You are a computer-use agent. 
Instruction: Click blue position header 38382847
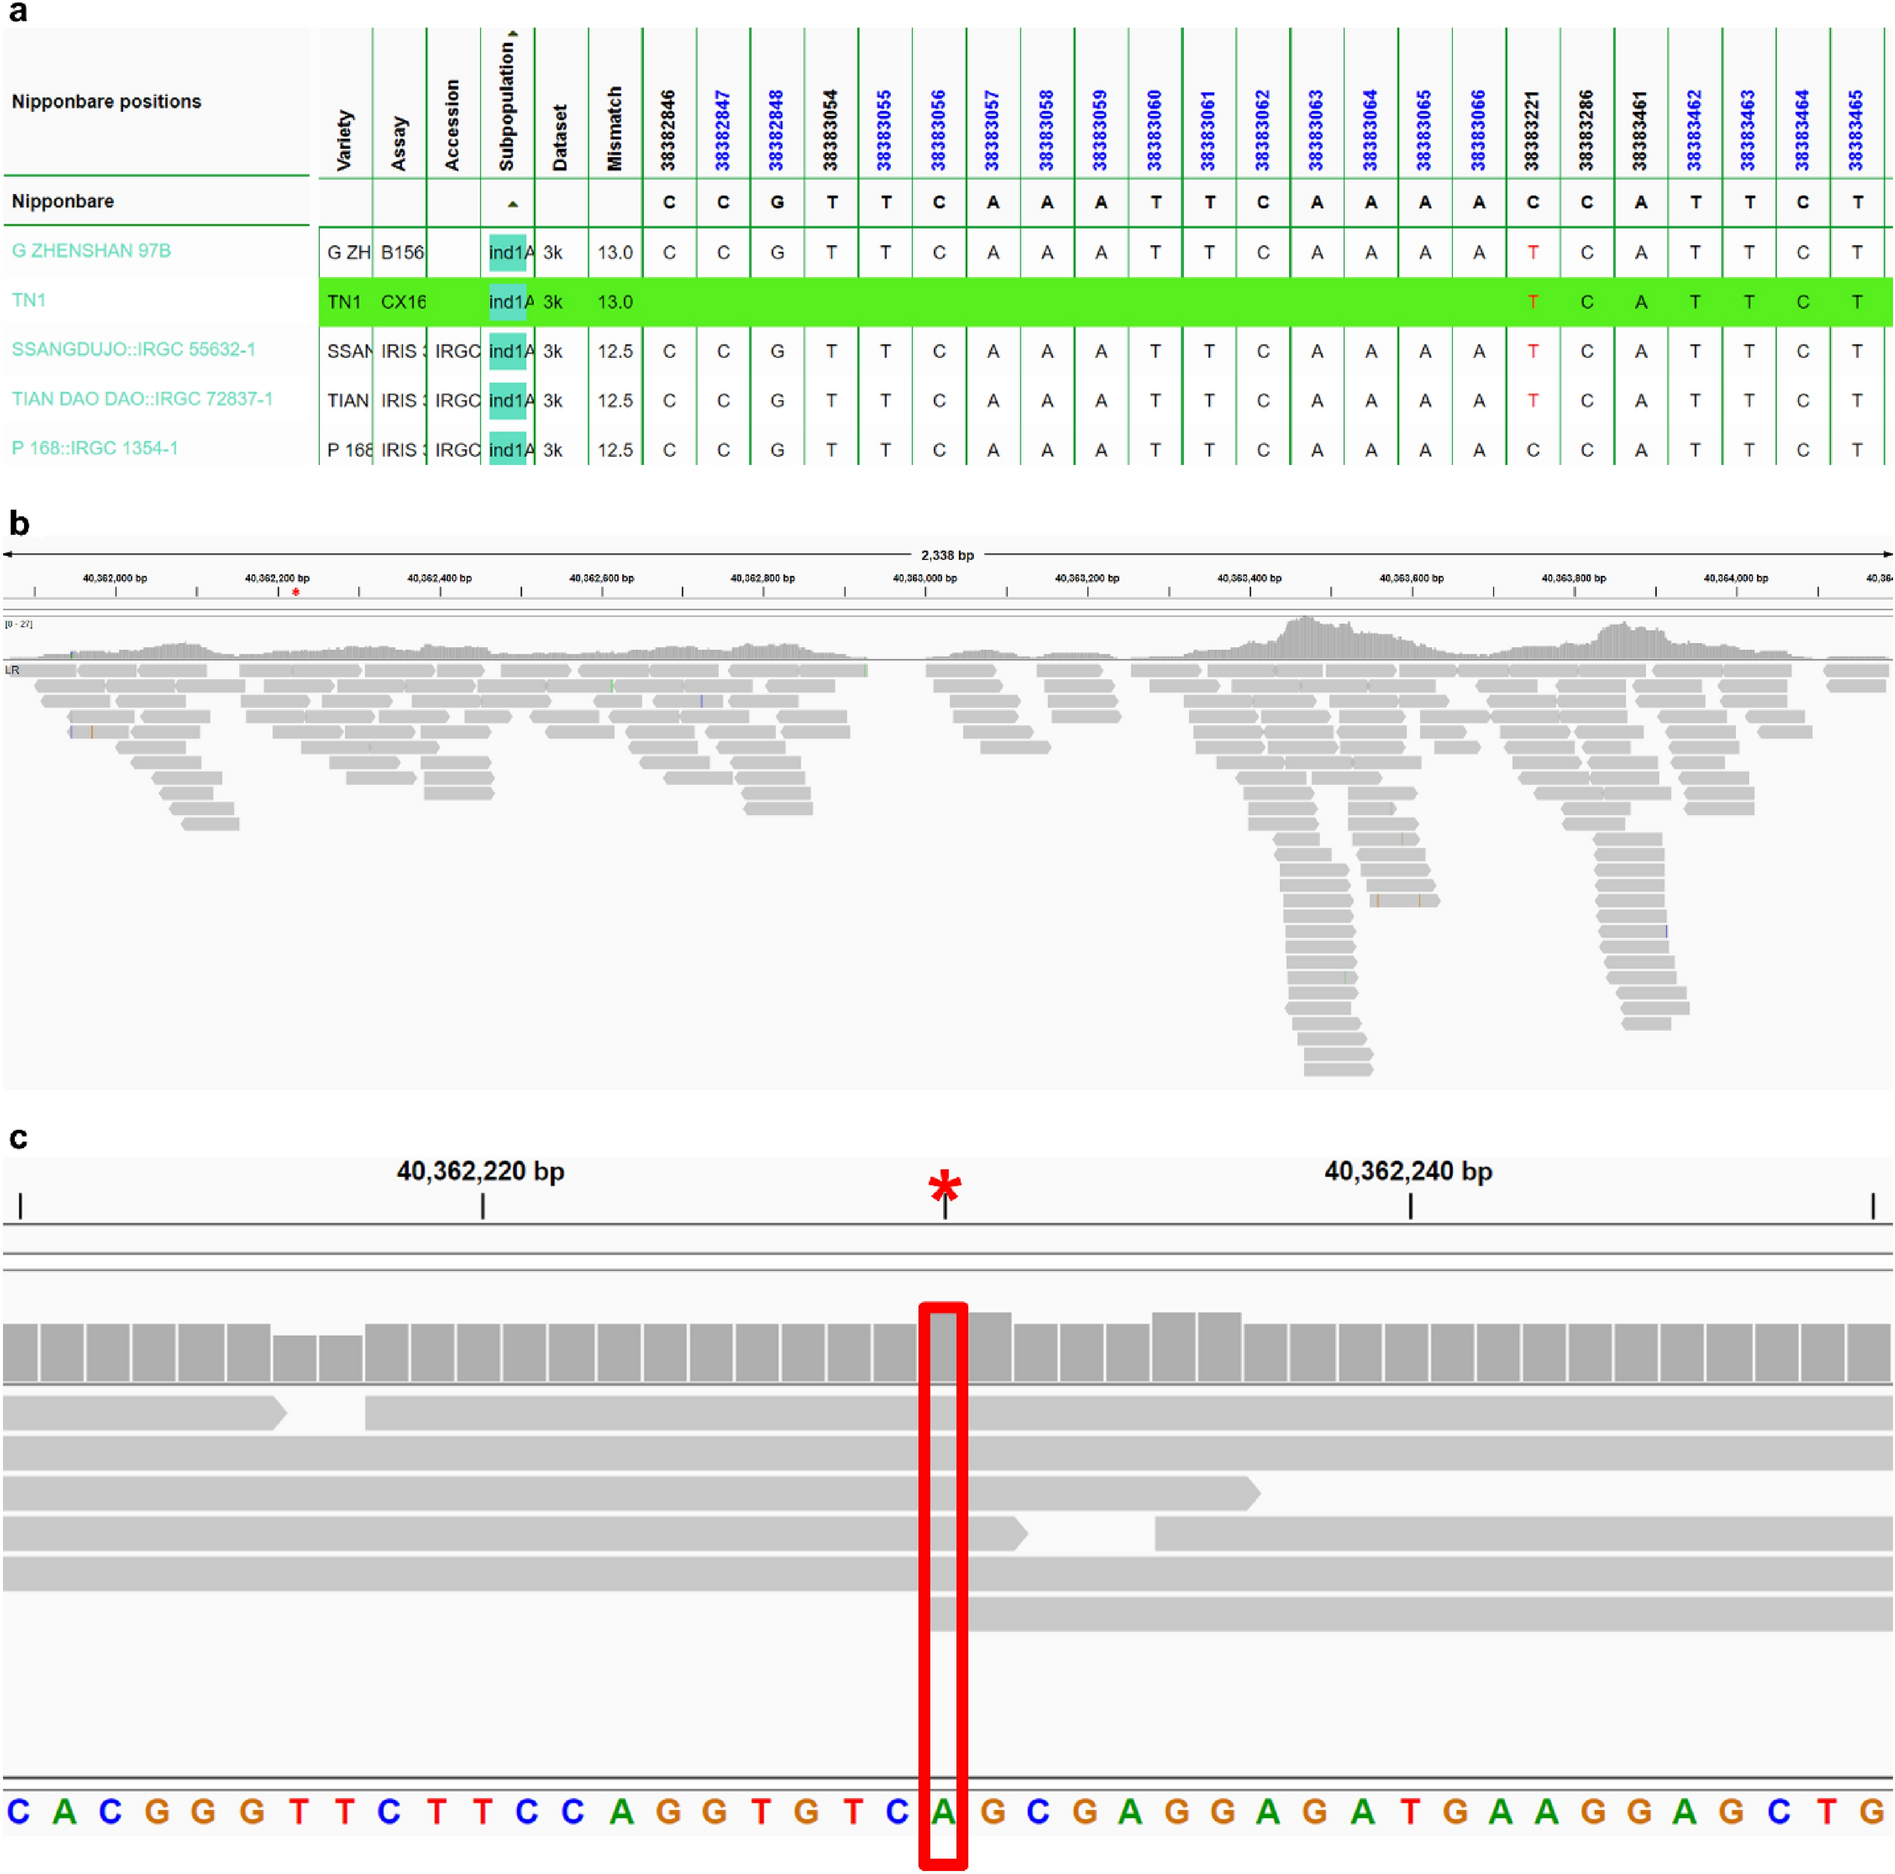(x=722, y=131)
